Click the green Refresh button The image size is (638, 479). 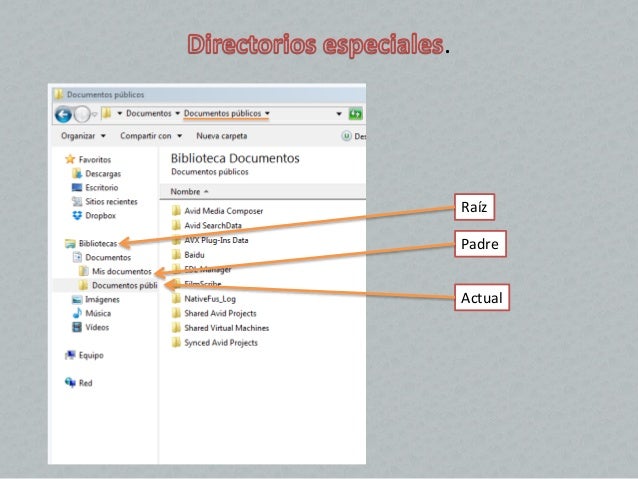[355, 114]
